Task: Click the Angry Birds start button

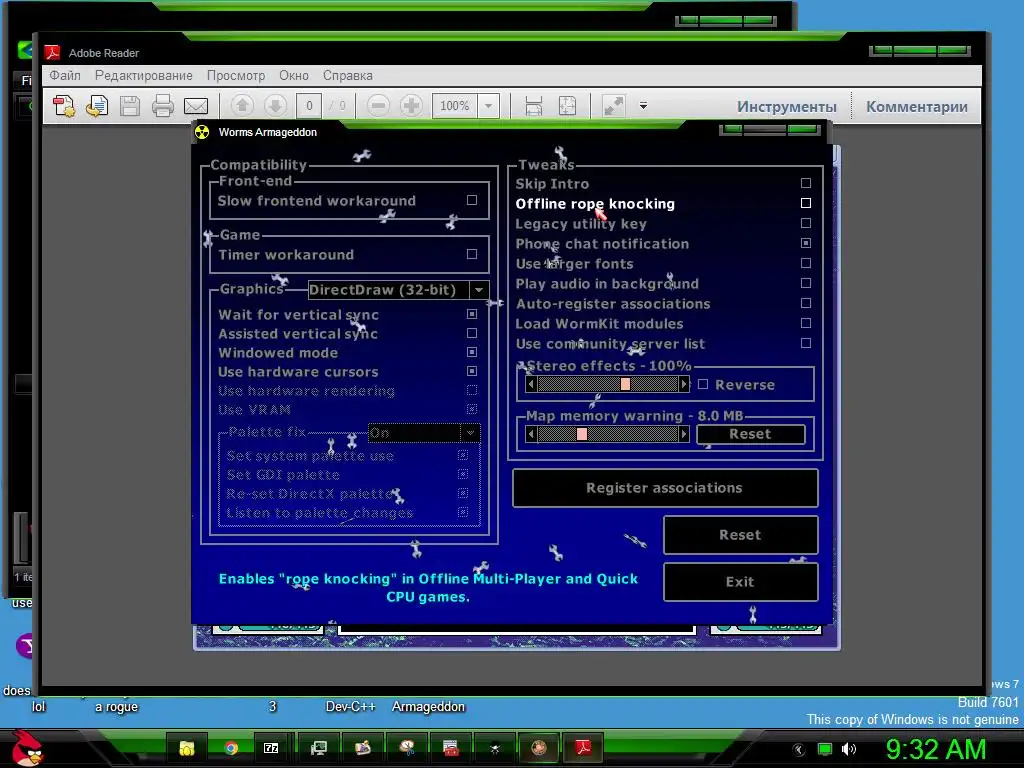Action: pos(27,748)
